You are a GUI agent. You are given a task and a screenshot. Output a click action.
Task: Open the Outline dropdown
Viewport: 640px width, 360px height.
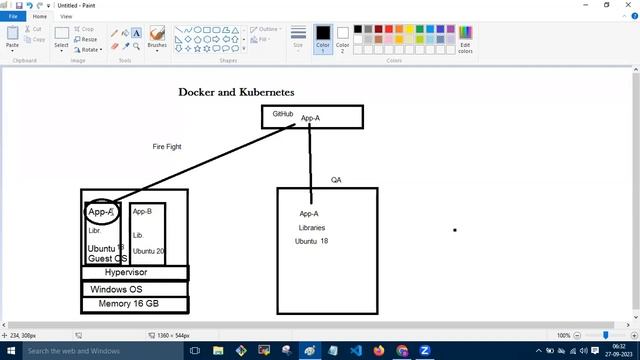tap(266, 29)
